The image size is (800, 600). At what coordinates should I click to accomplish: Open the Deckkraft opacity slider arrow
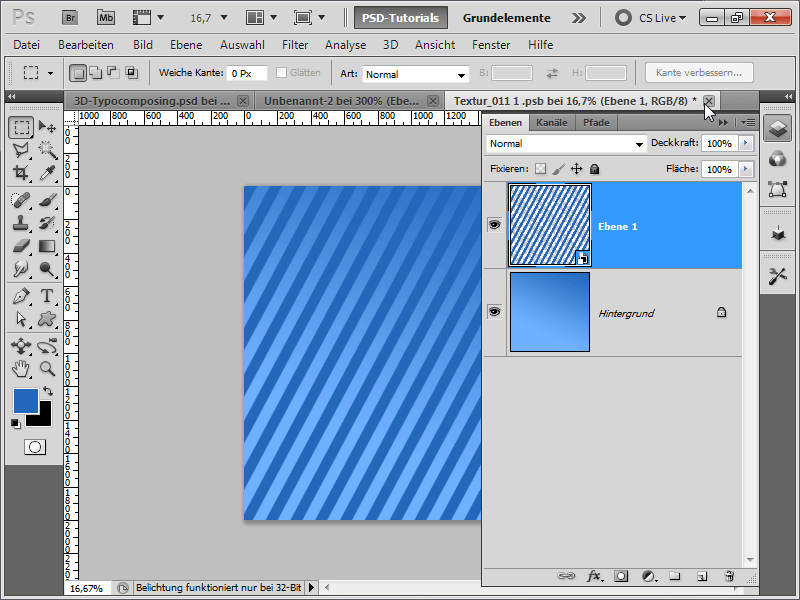click(746, 143)
